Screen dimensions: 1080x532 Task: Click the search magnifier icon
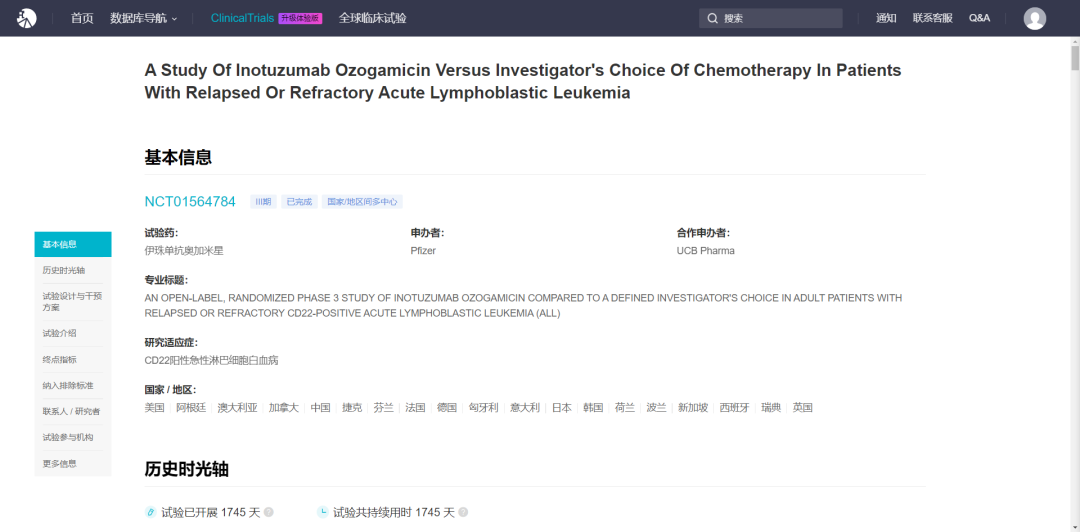pyautogui.click(x=712, y=19)
